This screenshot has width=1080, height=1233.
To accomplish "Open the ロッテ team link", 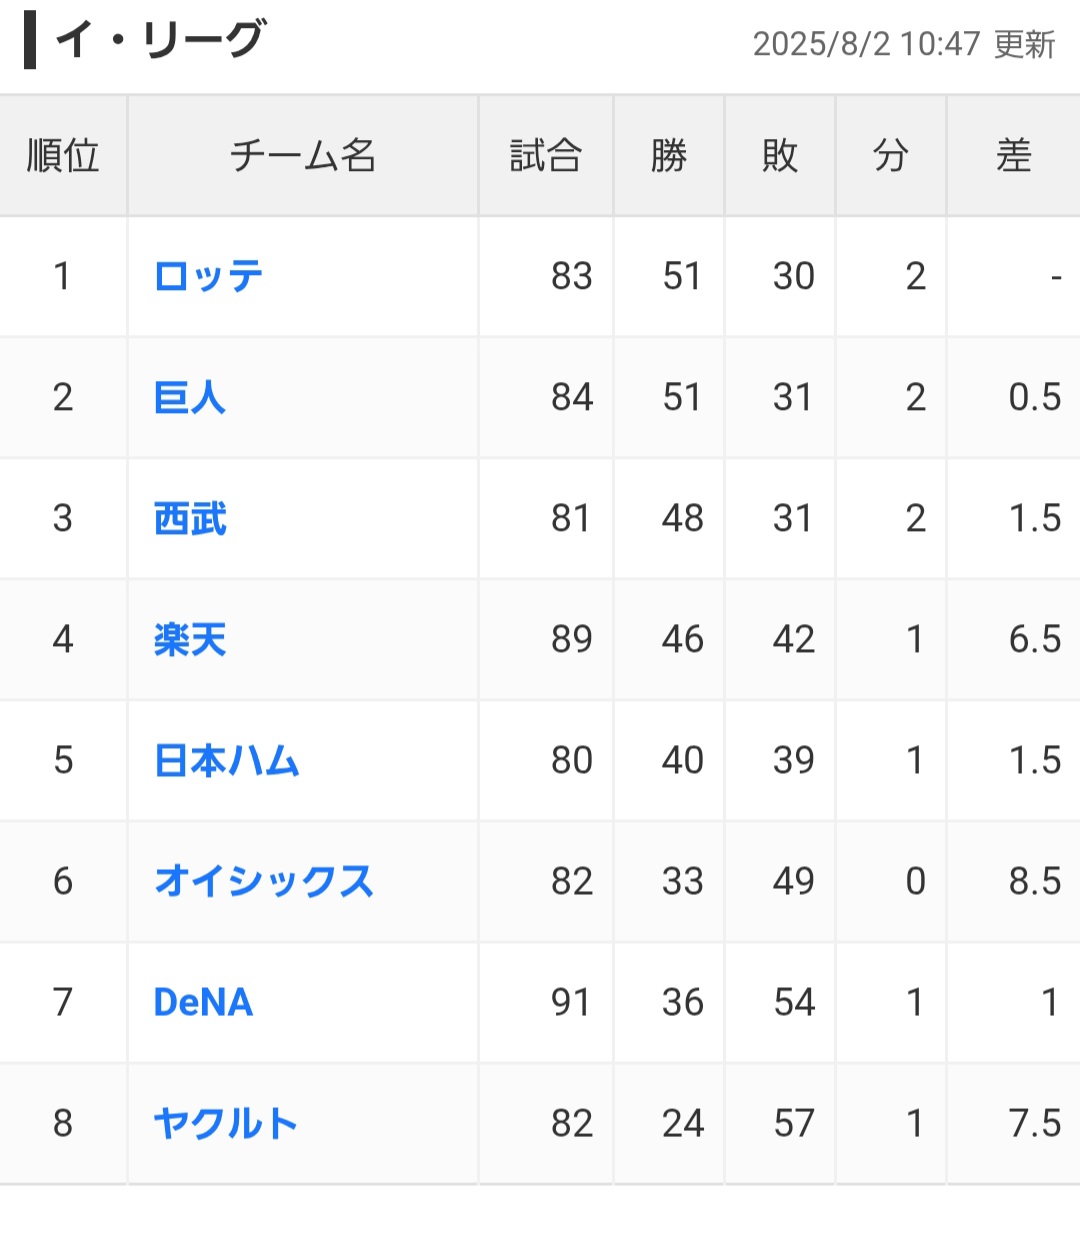I will tap(208, 276).
